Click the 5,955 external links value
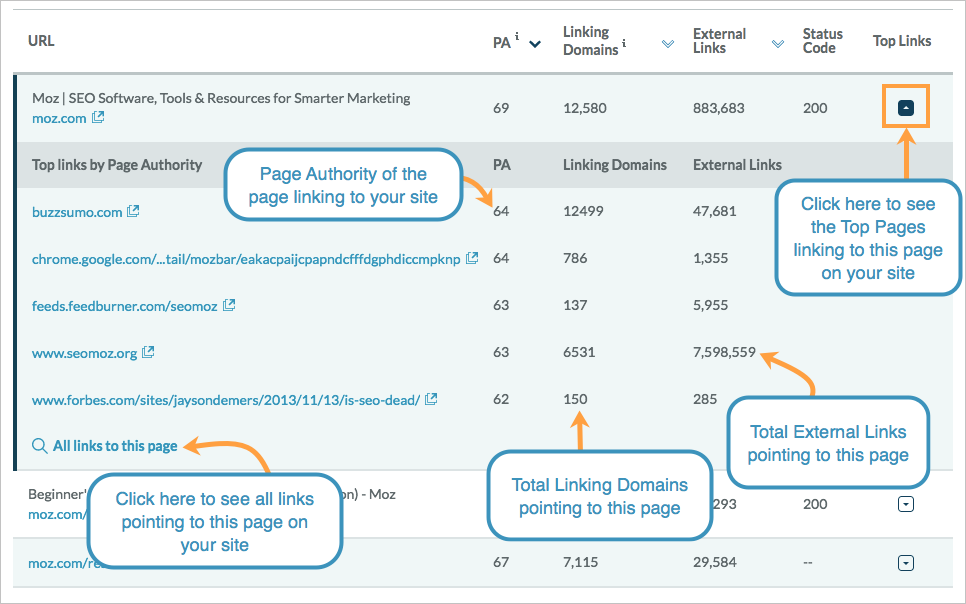This screenshot has width=966, height=604. 710,304
